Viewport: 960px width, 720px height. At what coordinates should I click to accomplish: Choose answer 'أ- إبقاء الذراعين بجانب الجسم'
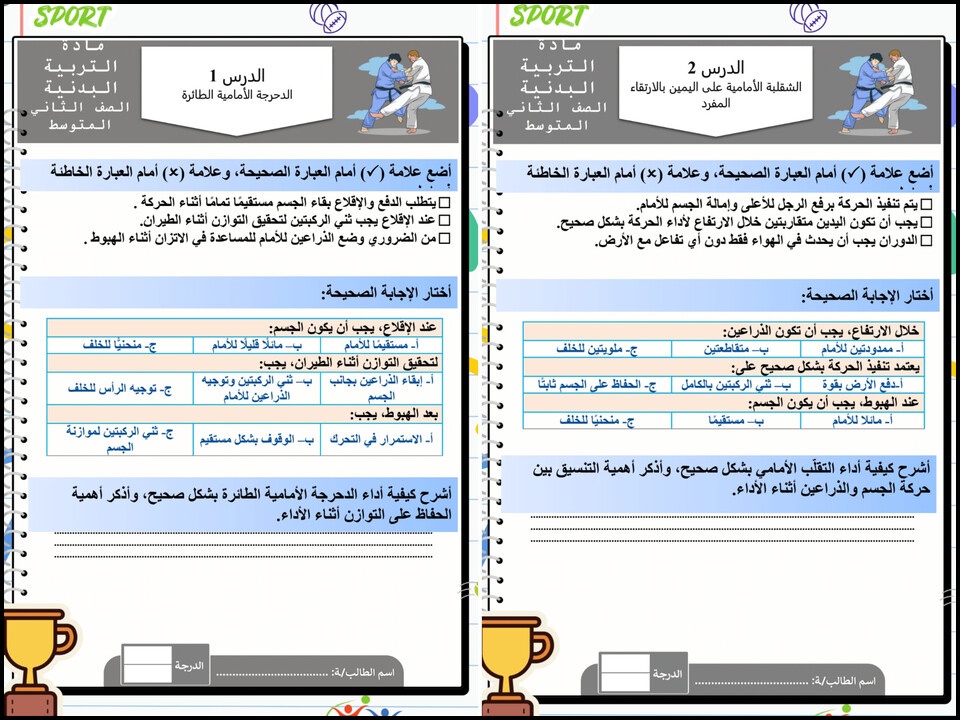click(381, 388)
